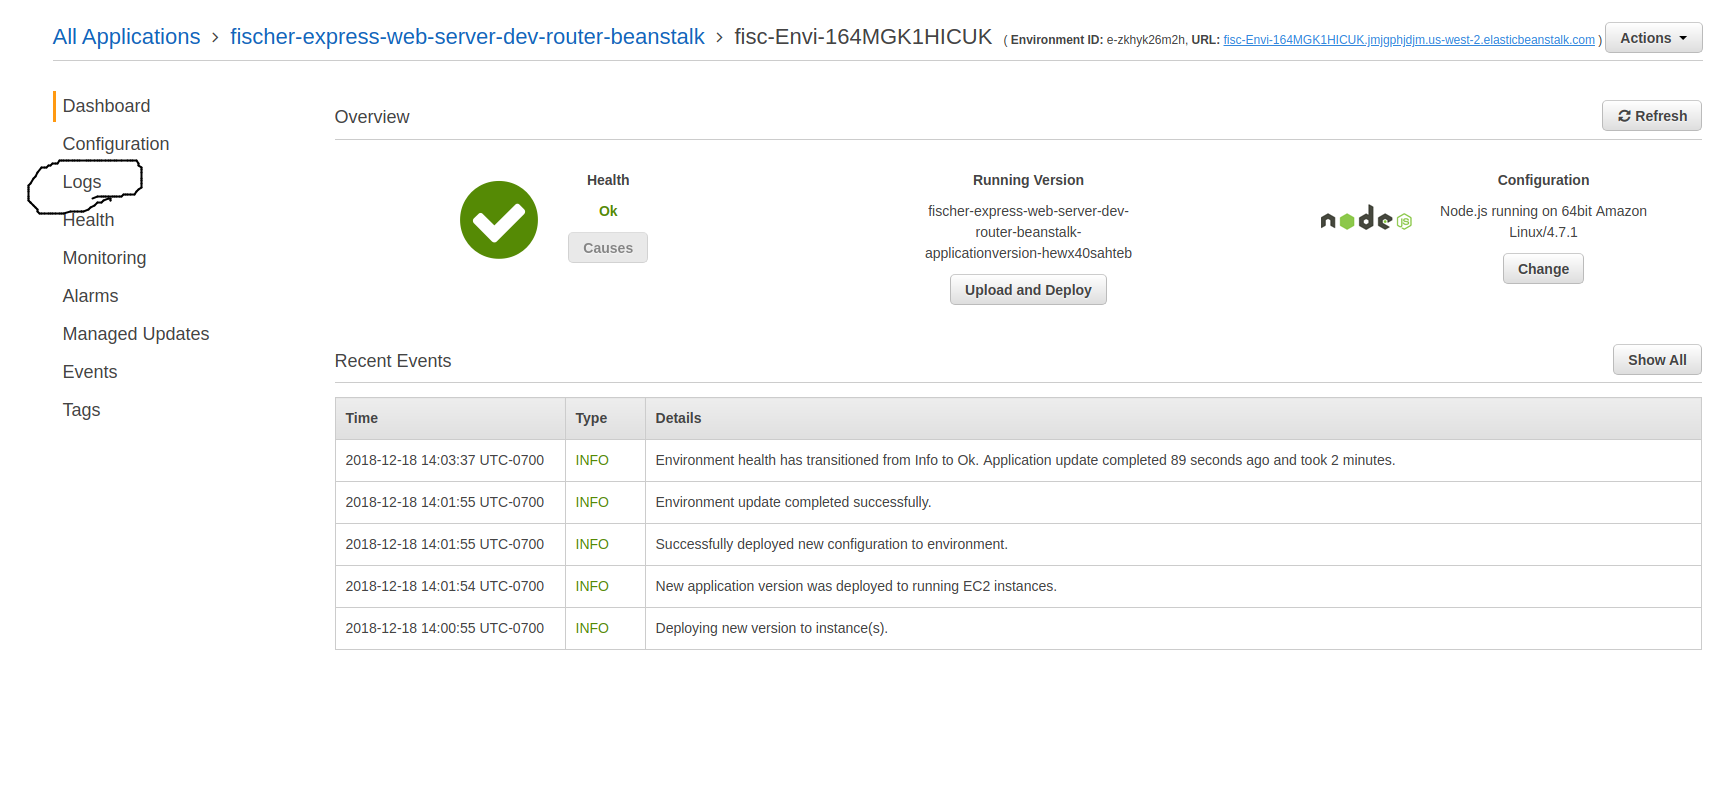Click the 'Ok' health status text
Screen dimensions: 1729x809
(608, 211)
